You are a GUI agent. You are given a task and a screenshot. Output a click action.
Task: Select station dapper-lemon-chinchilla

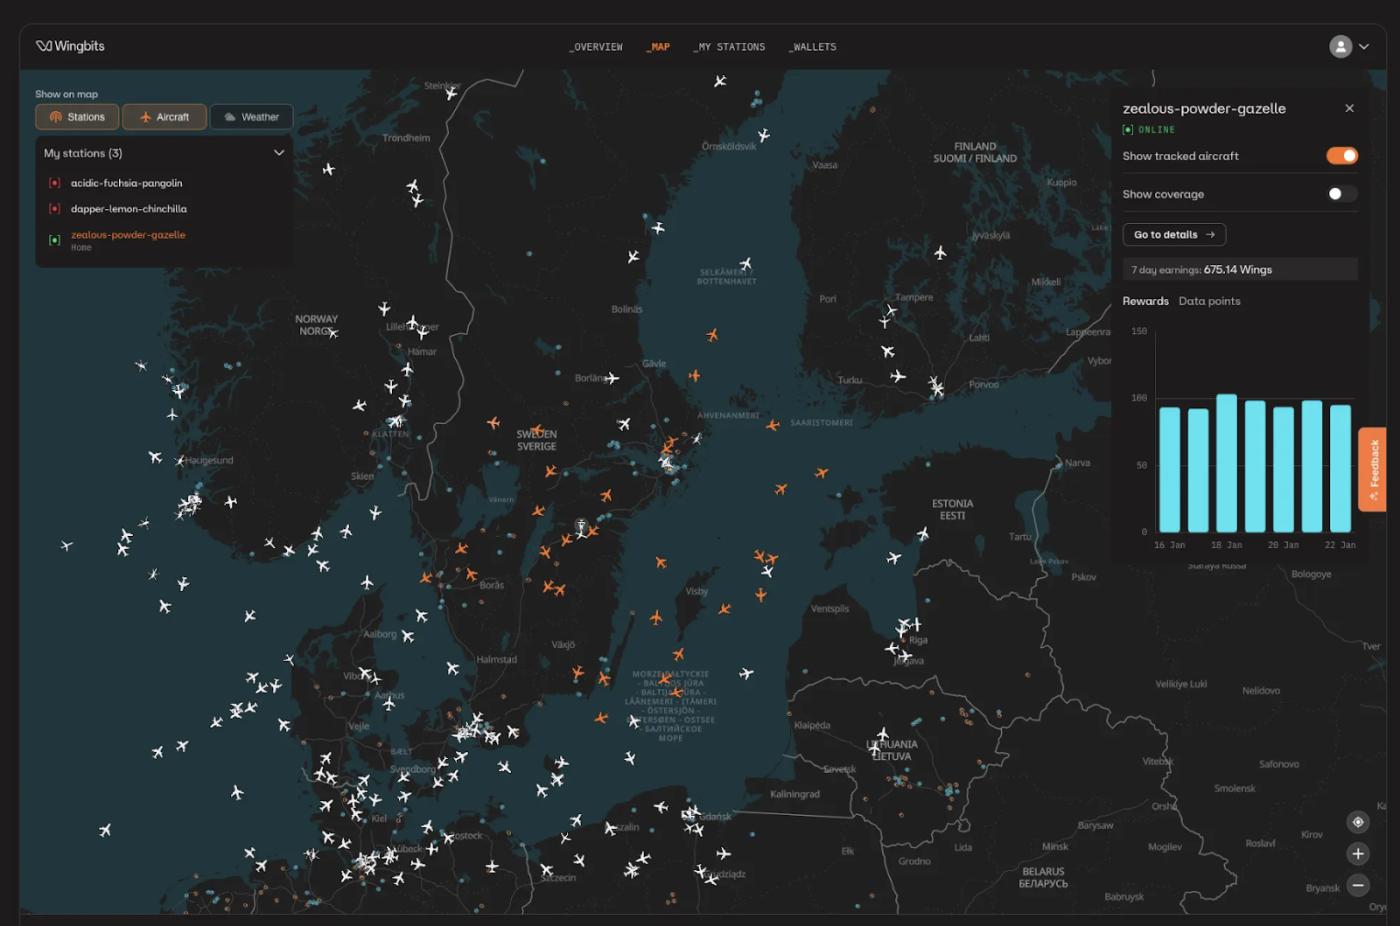click(x=129, y=208)
